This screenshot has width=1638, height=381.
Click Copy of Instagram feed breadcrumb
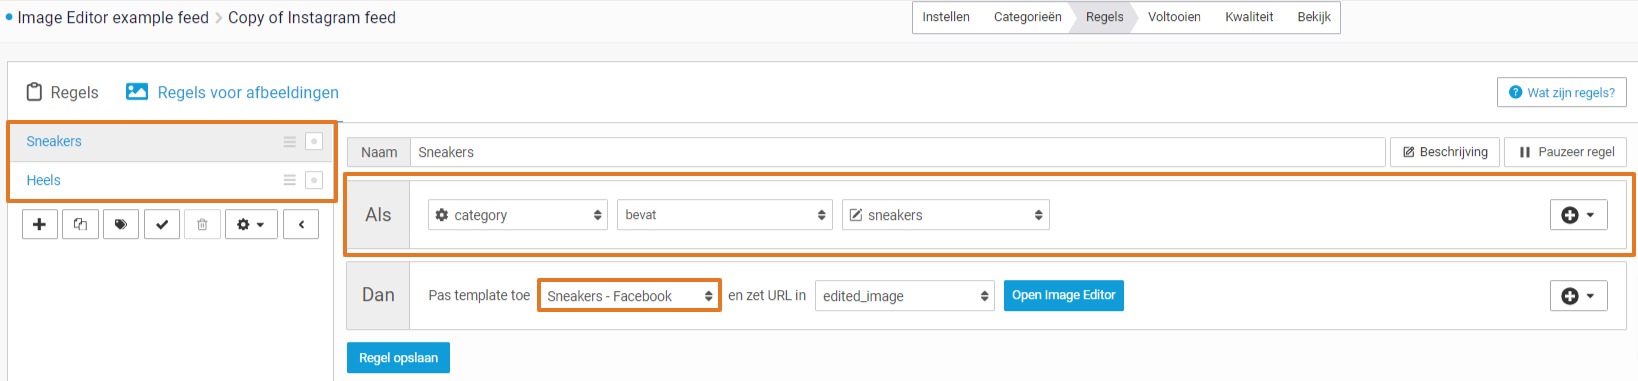[x=312, y=17]
